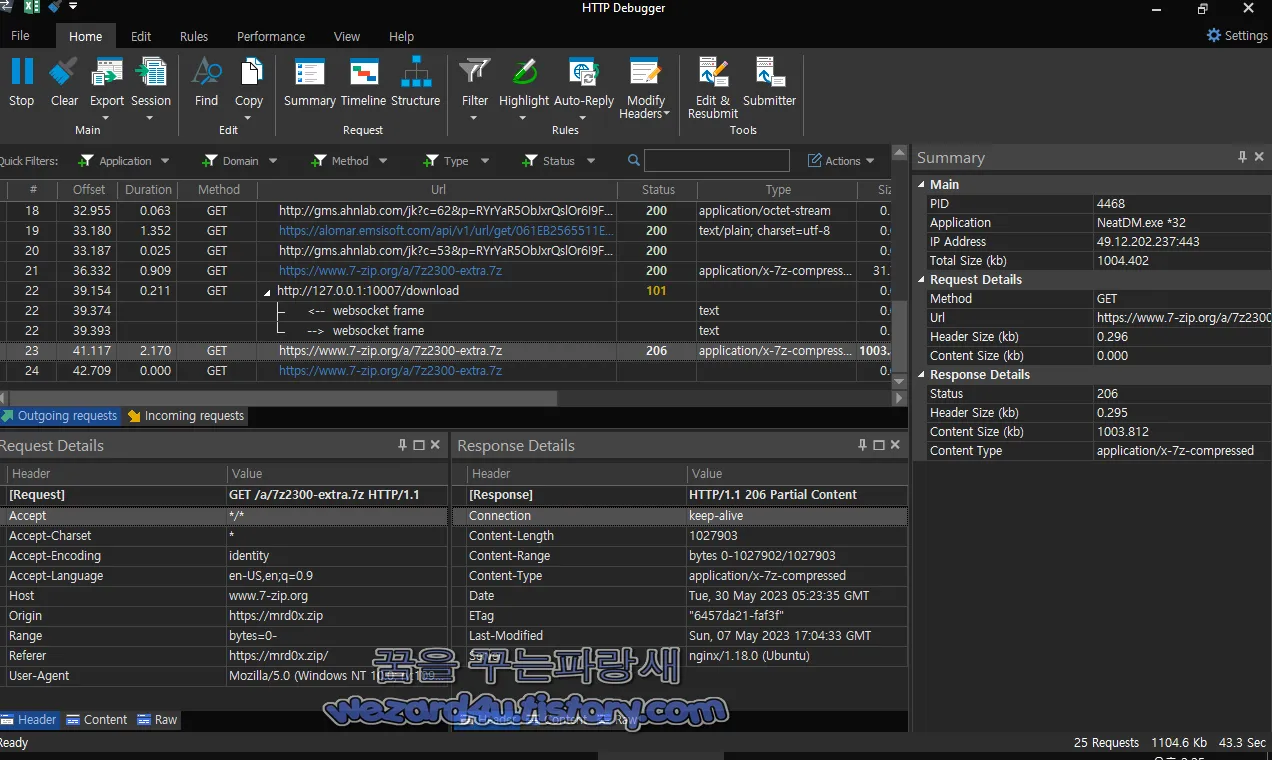Viewport: 1272px width, 760px height.
Task: Select the Outgoing requests tab
Action: 59,415
